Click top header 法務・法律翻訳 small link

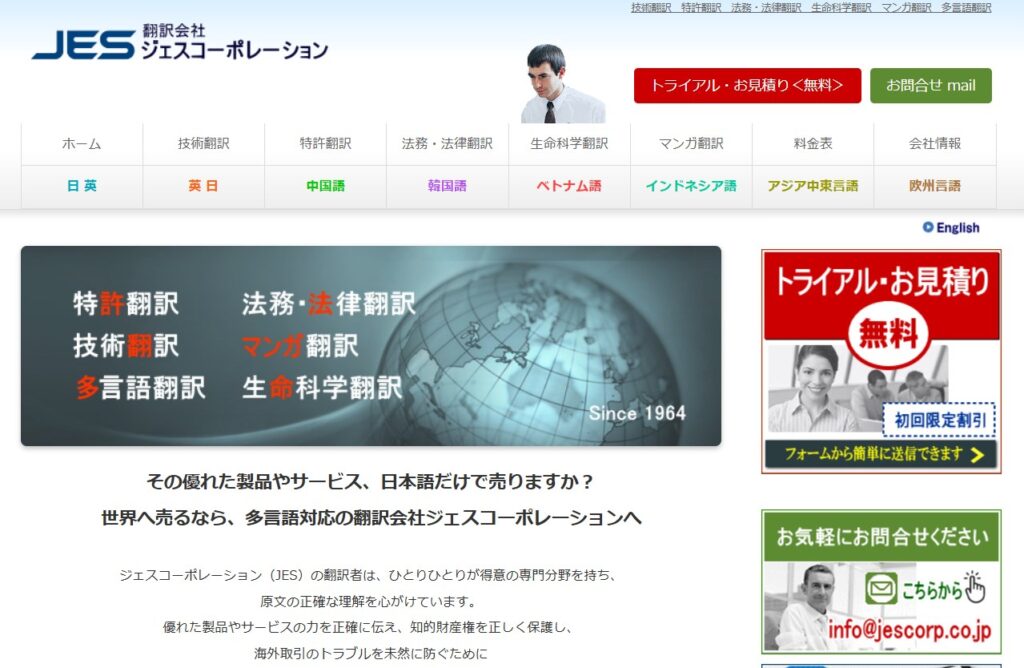pyautogui.click(x=766, y=8)
